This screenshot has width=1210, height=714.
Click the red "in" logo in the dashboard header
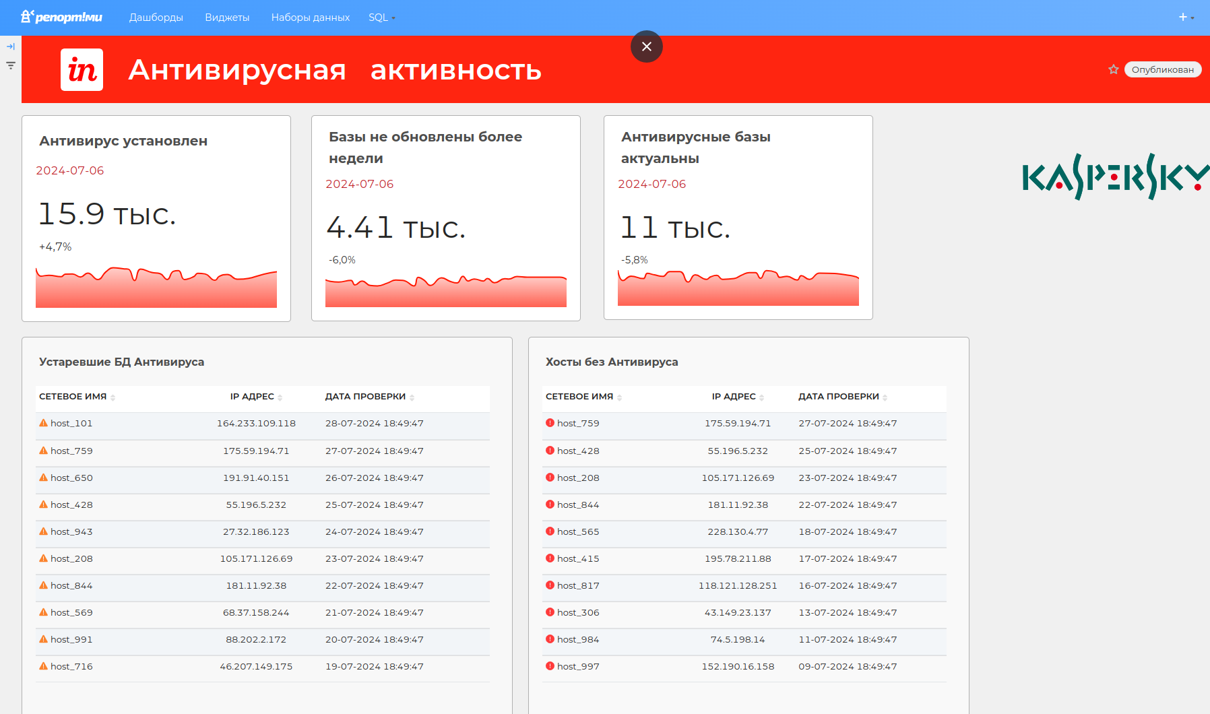point(82,69)
